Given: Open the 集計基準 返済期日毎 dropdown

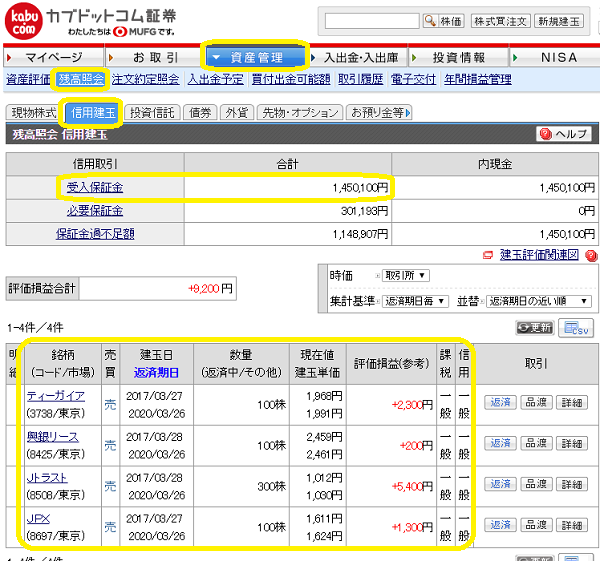Looking at the screenshot, I should point(415,301).
